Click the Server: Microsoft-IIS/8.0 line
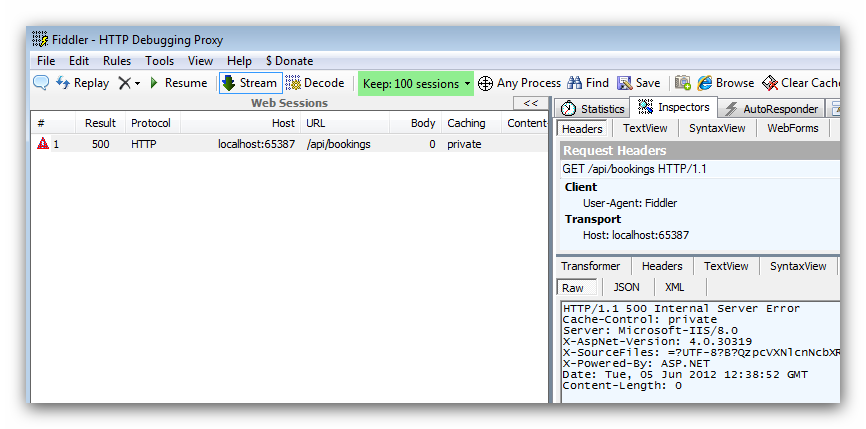This screenshot has width=866, height=429. click(x=650, y=331)
